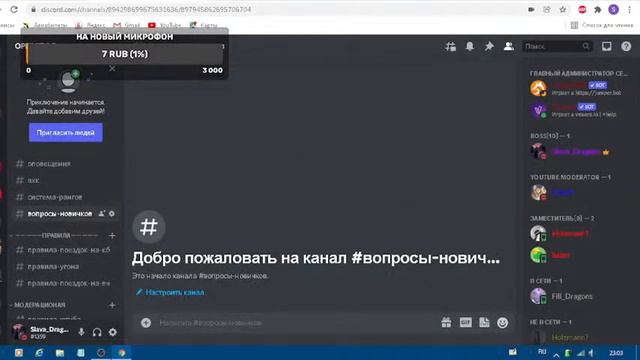The height and width of the screenshot is (360, 640).
Task: Click the YouTube Moderator member avatar
Action: [x=538, y=193]
